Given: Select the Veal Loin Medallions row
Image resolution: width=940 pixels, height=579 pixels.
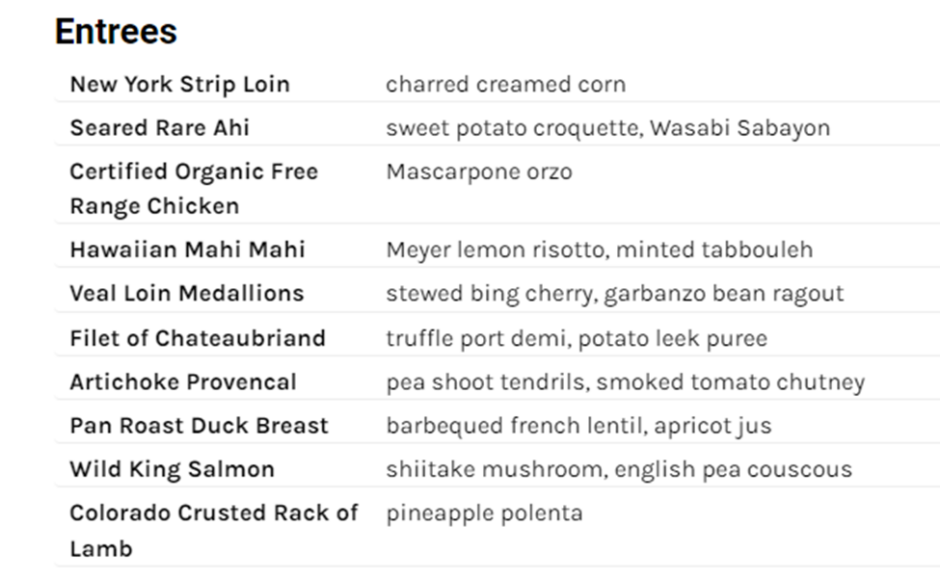Looking at the screenshot, I should click(x=186, y=293).
